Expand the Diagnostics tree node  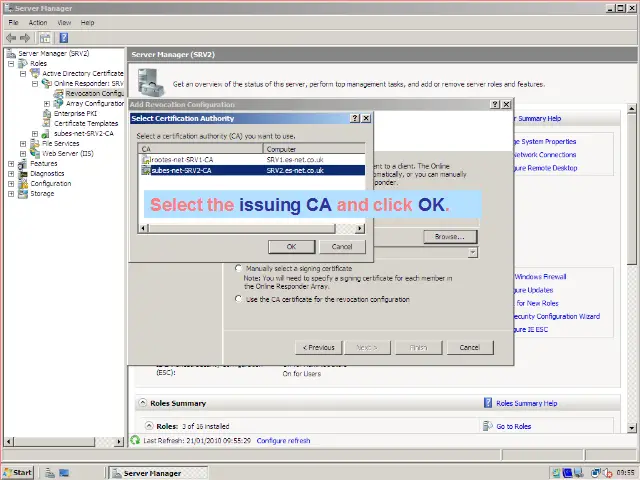11,173
